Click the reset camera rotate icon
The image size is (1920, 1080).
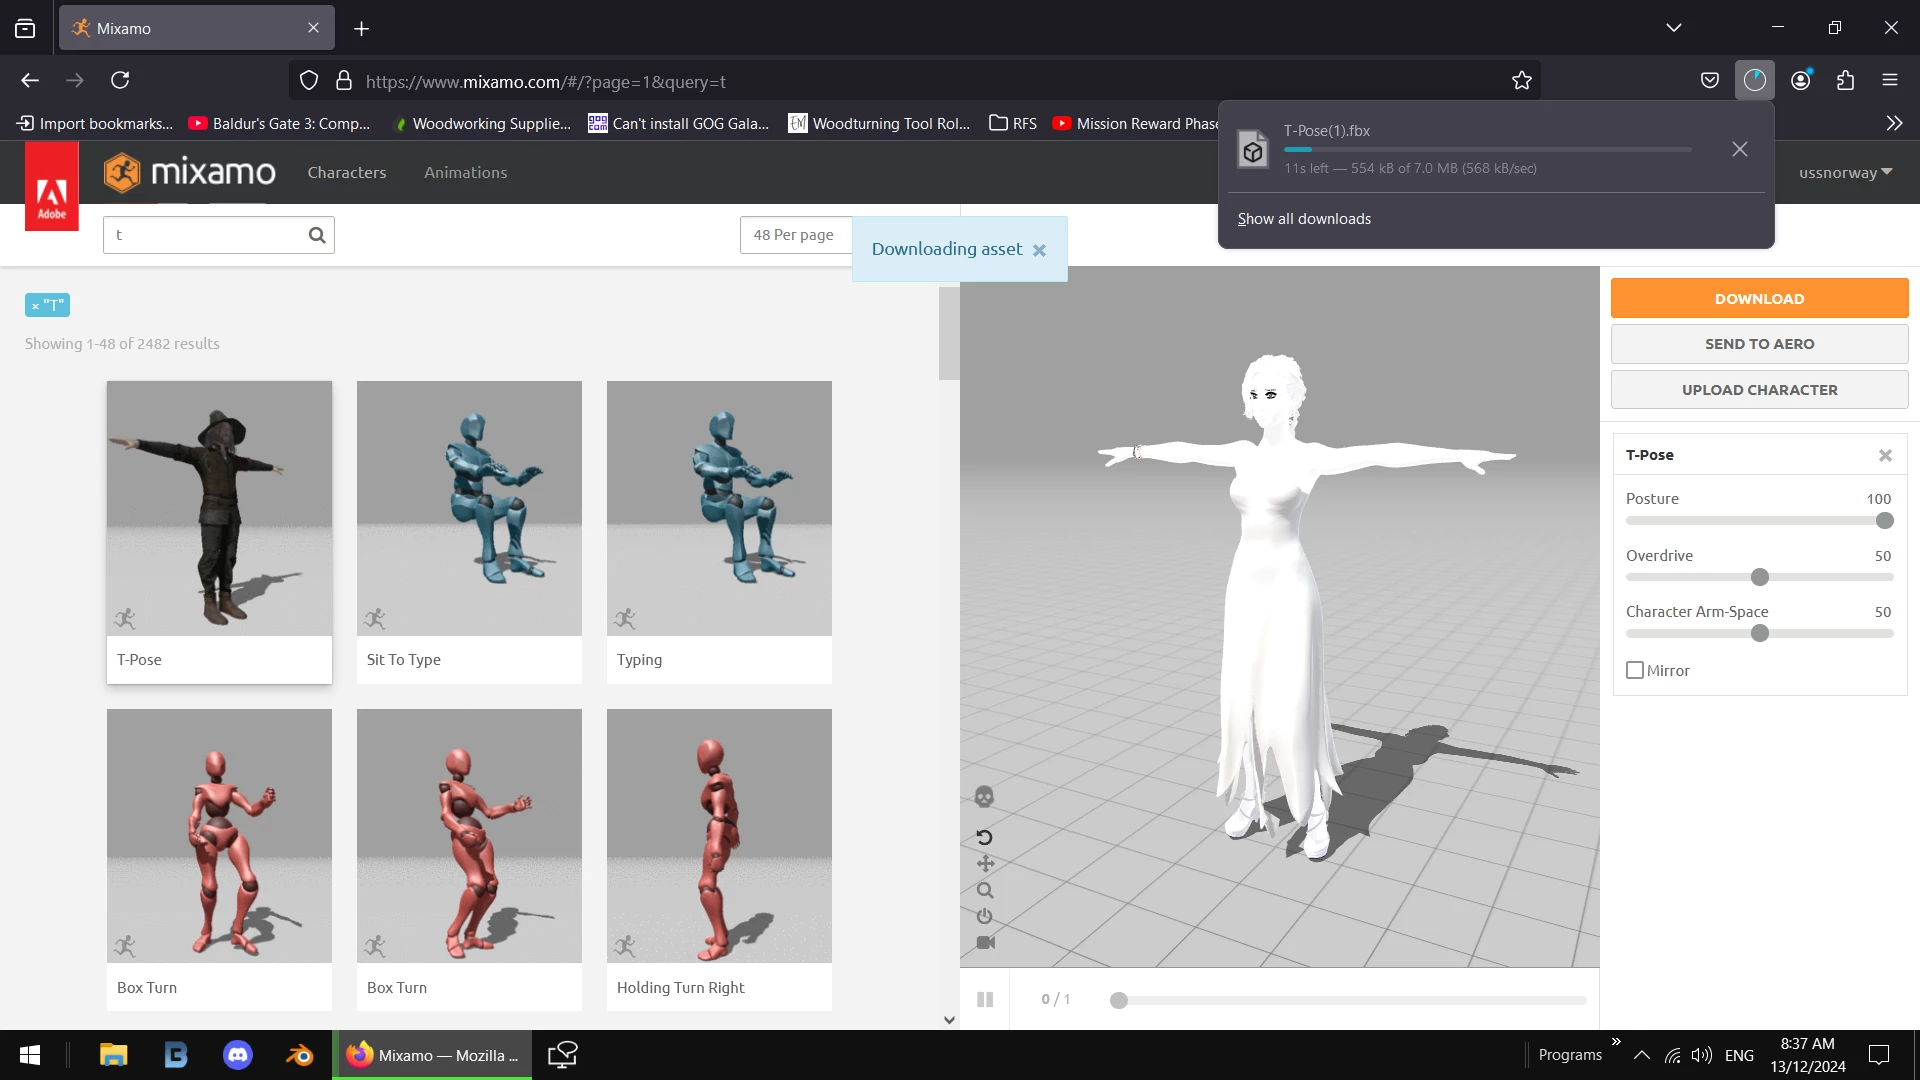[984, 837]
